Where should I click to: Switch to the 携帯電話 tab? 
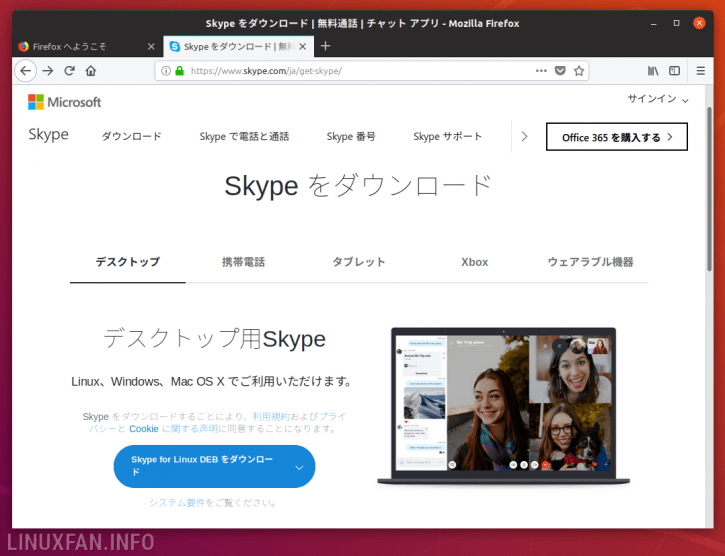(x=243, y=262)
